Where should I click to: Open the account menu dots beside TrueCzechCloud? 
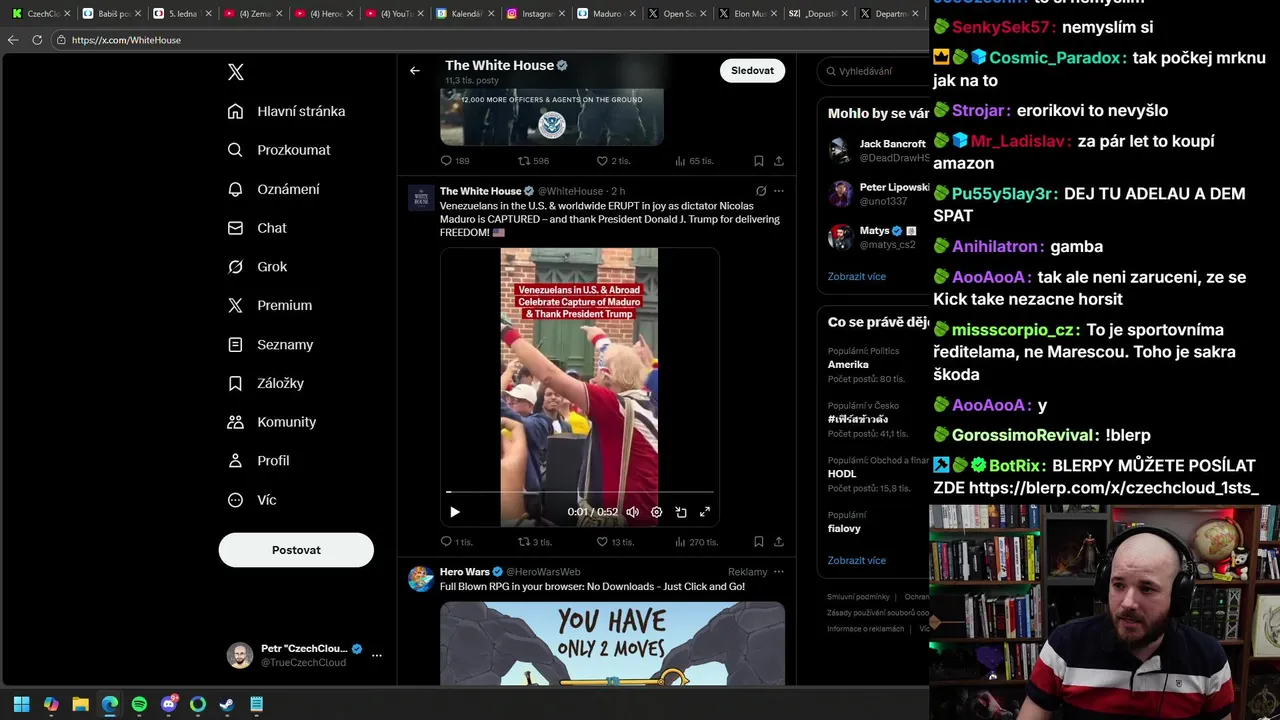click(377, 656)
